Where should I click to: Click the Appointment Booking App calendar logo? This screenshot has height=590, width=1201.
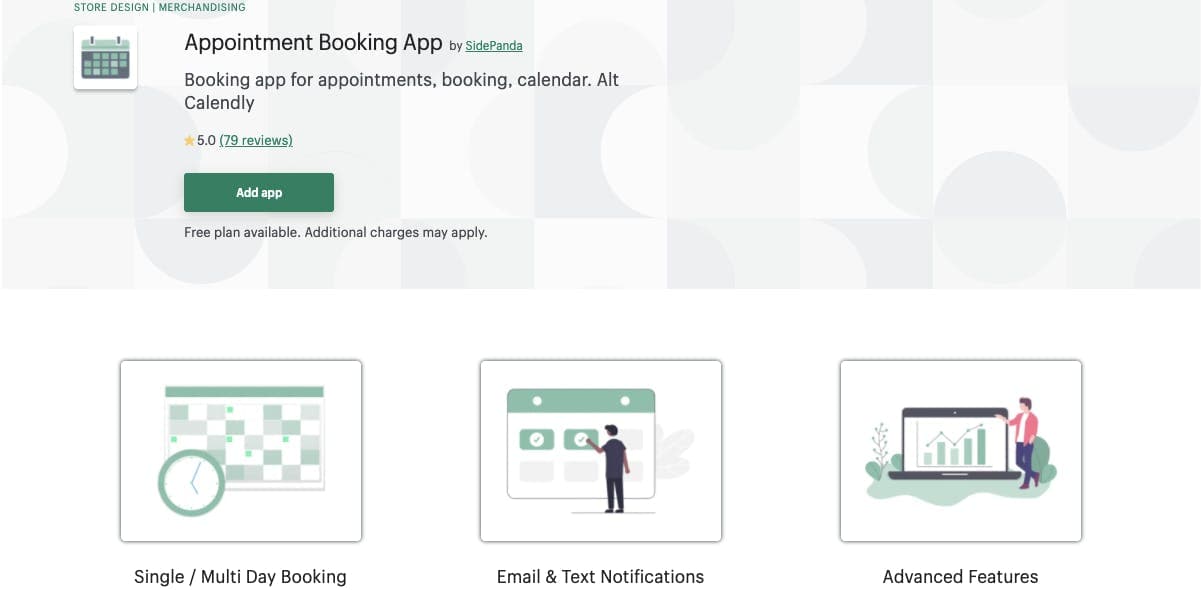[x=104, y=57]
